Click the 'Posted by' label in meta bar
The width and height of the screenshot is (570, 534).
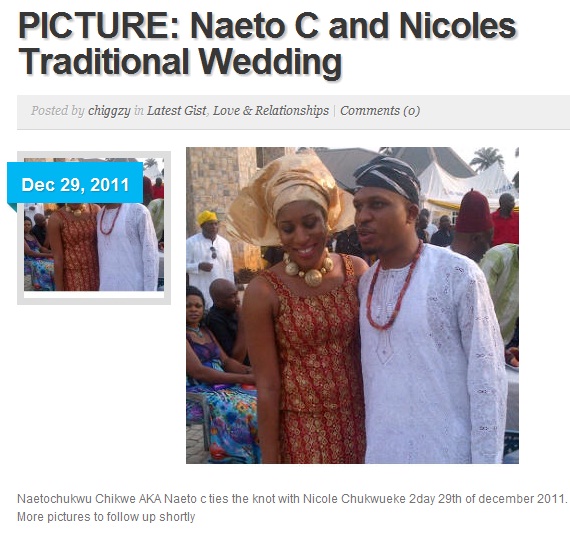57,111
